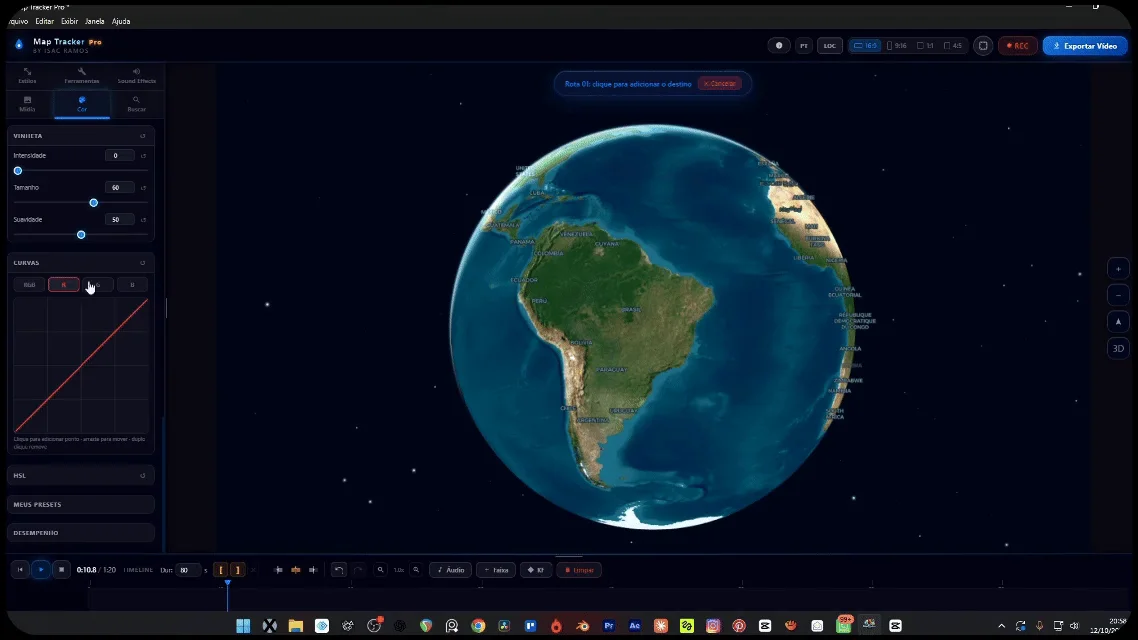The height and width of the screenshot is (640, 1138).
Task: Start recording with the REC button
Action: pyautogui.click(x=1018, y=45)
